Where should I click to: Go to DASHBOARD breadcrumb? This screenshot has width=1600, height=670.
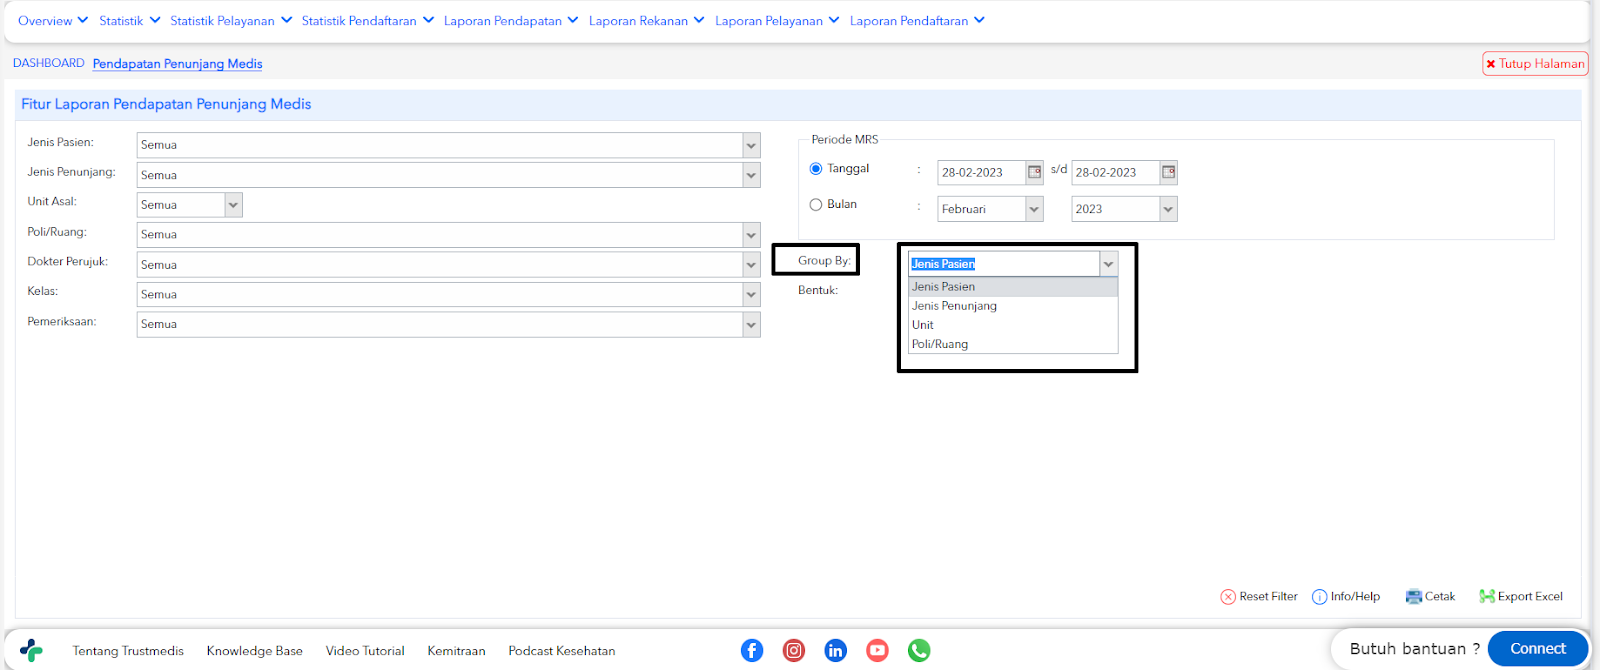click(48, 63)
